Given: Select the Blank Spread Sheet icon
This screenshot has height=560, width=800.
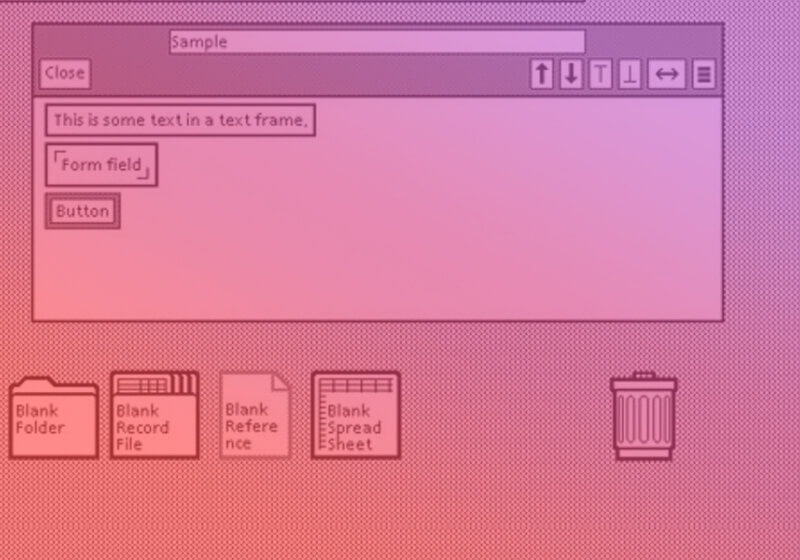Looking at the screenshot, I should [x=355, y=415].
